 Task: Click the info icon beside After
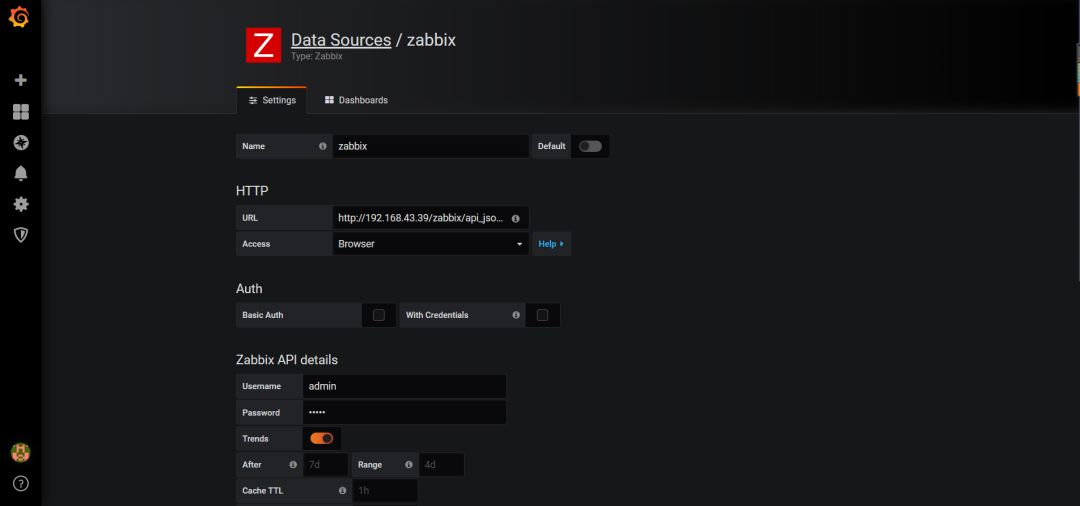(293, 465)
